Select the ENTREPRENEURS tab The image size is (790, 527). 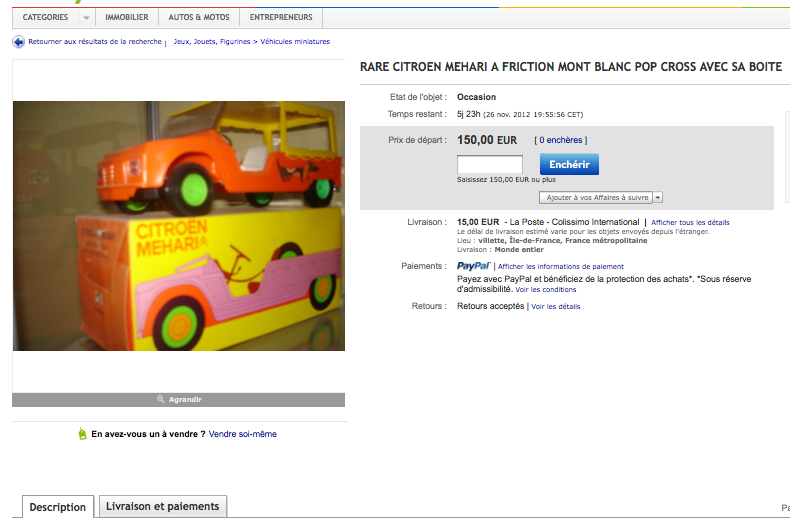tap(281, 17)
